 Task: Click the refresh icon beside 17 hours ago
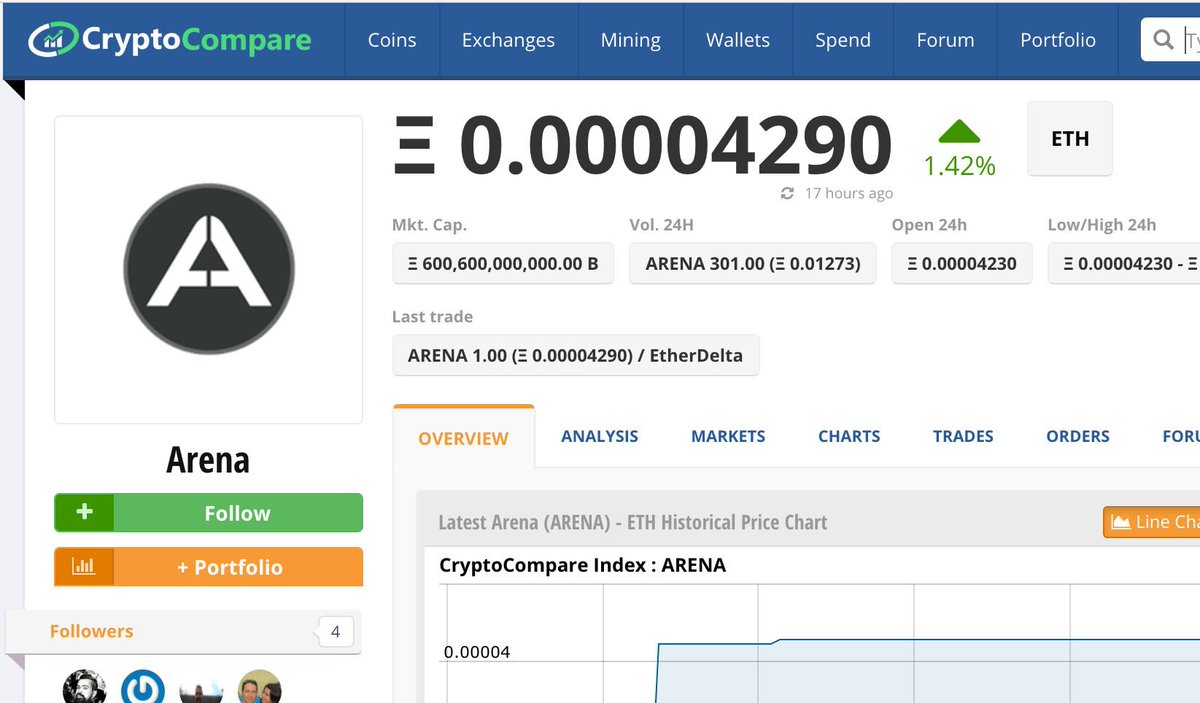[x=788, y=193]
